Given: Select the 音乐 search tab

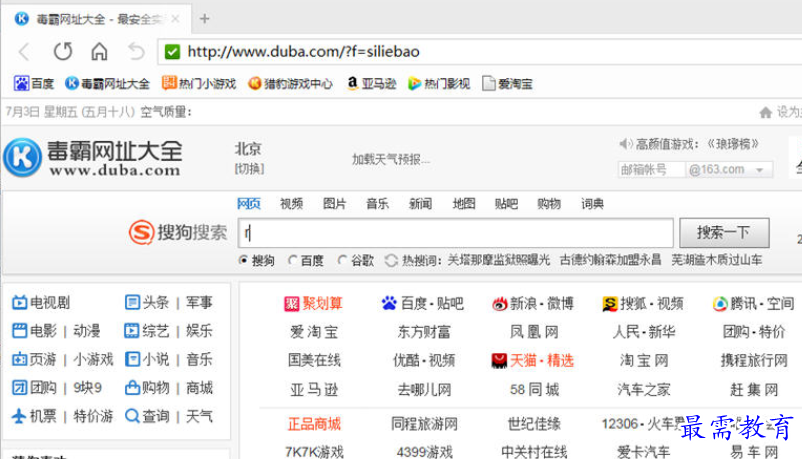Looking at the screenshot, I should pos(377,204).
